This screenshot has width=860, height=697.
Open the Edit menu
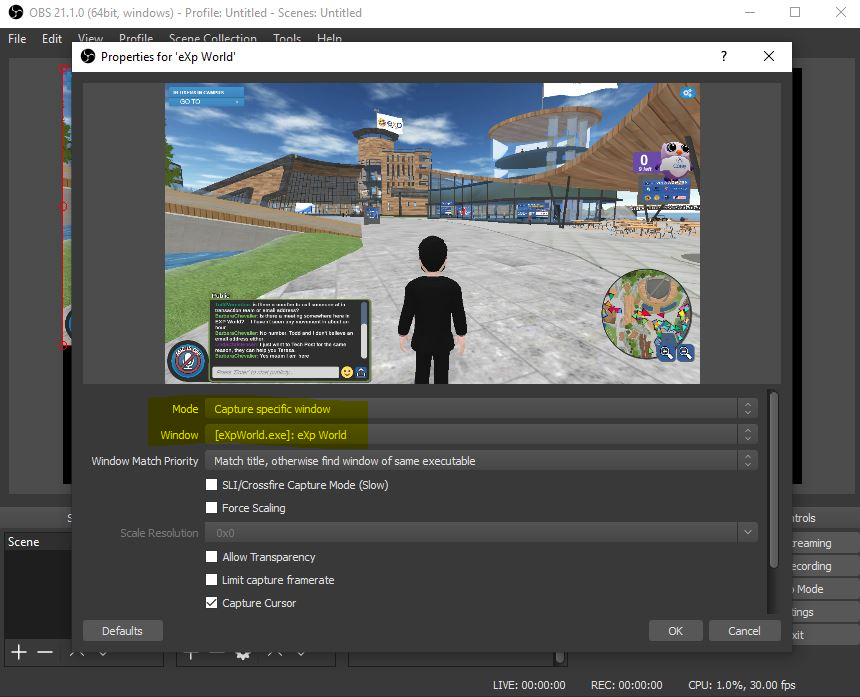pos(52,38)
